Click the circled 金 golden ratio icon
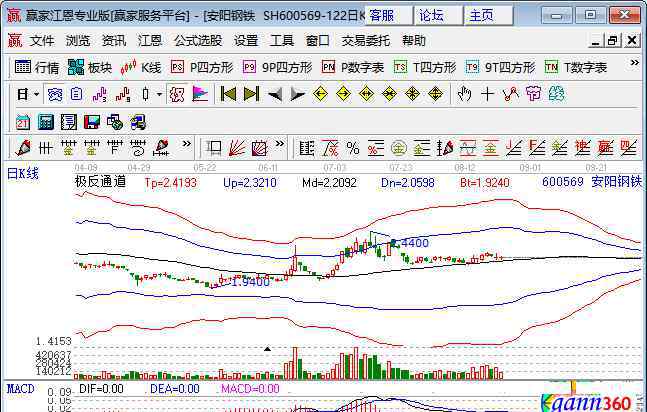Image resolution: width=647 pixels, height=412 pixels. [399, 148]
